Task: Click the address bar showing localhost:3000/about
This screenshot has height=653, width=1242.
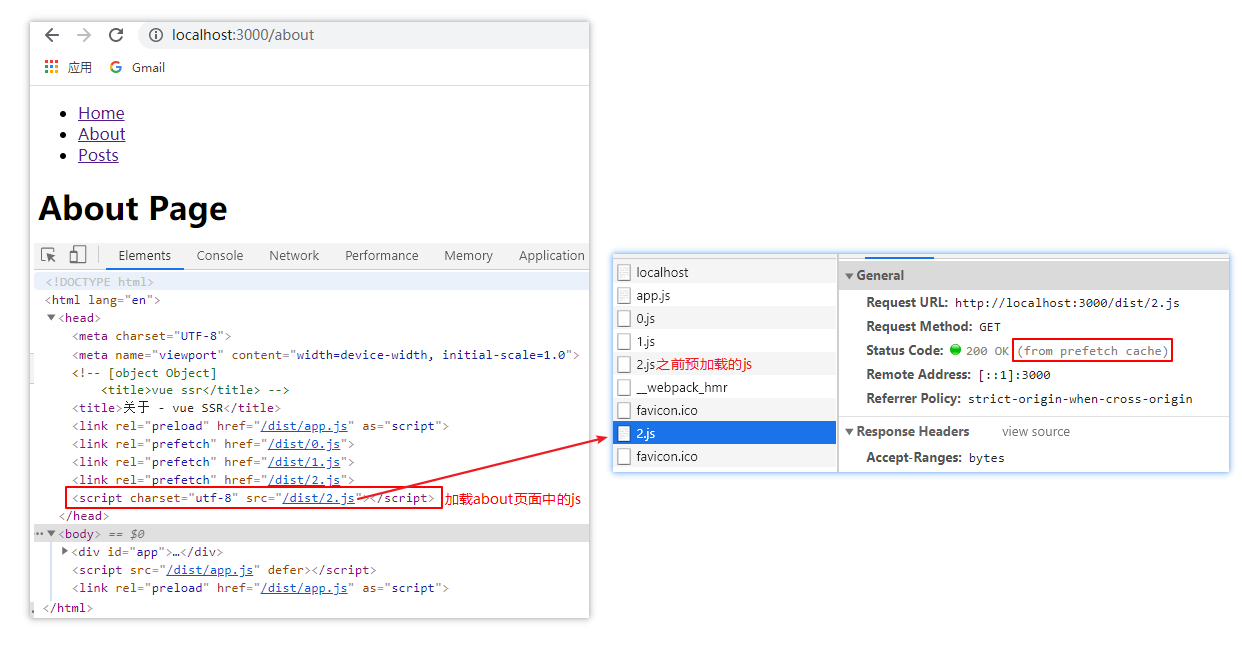Action: tap(362, 35)
